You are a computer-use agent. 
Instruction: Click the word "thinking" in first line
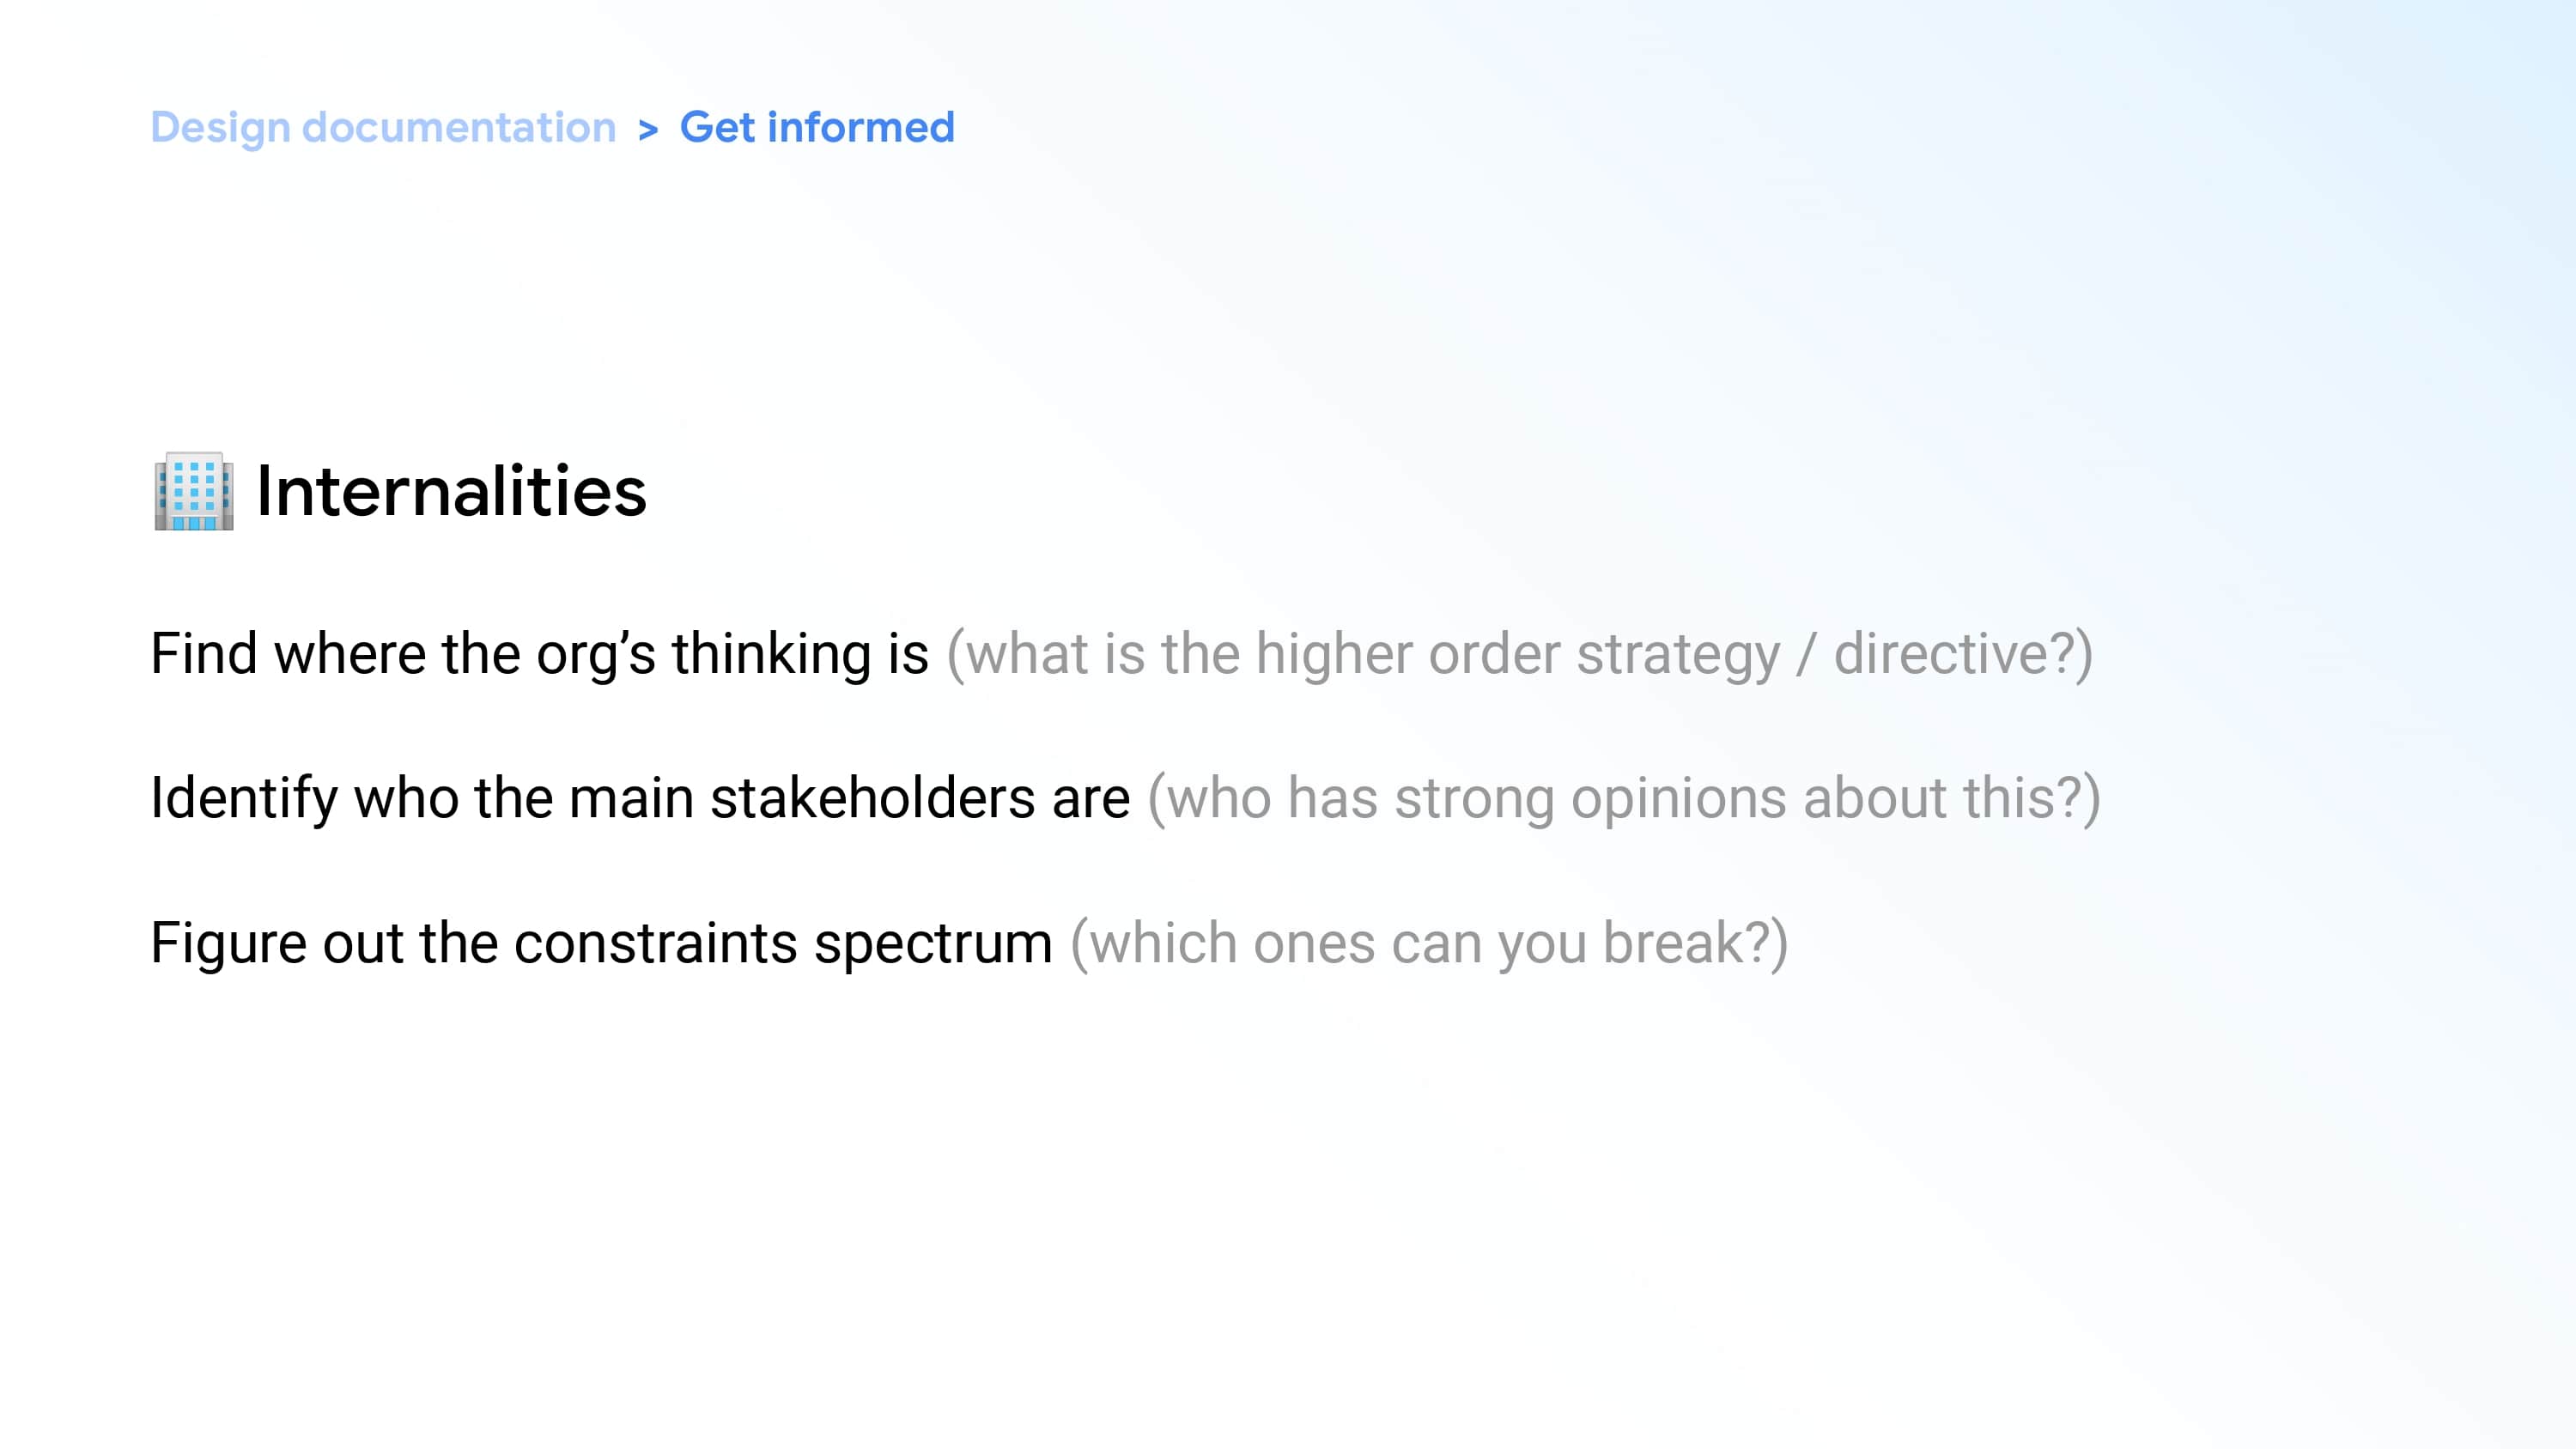click(x=771, y=654)
